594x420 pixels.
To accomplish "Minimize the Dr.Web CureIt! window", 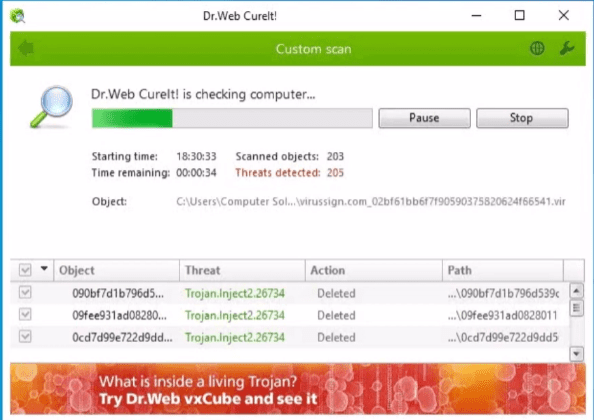I will tap(476, 16).
